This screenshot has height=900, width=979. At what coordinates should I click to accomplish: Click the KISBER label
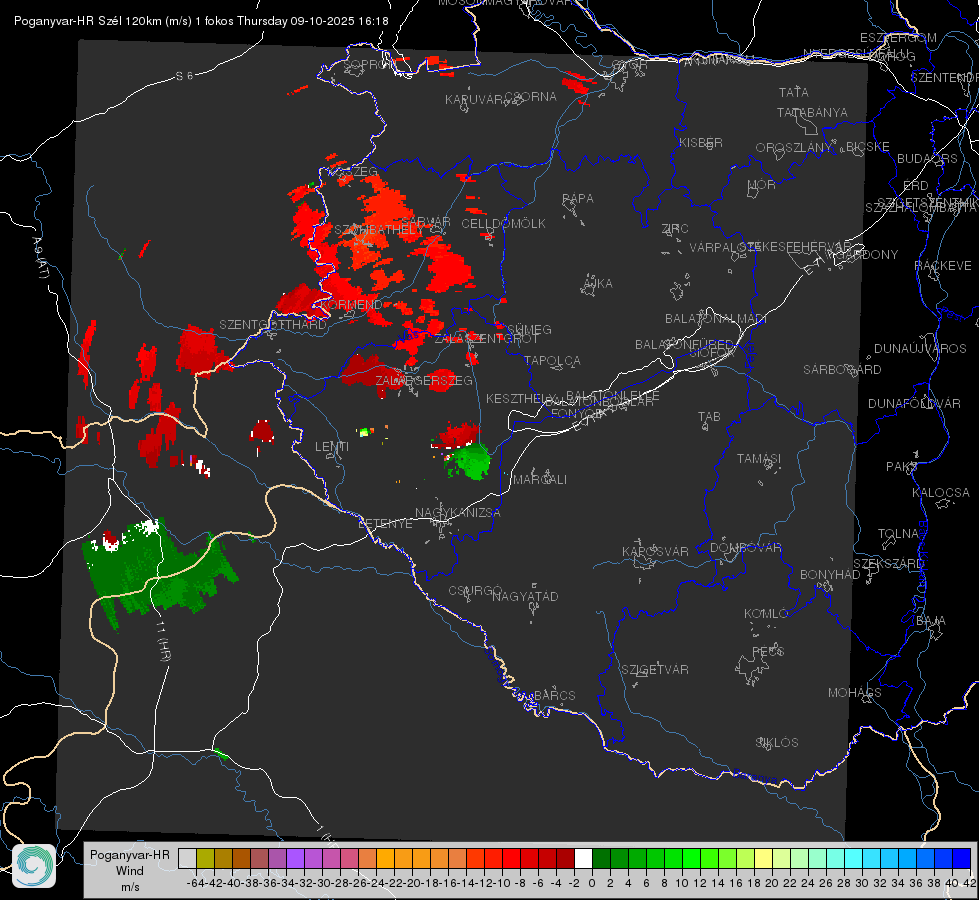click(x=701, y=143)
